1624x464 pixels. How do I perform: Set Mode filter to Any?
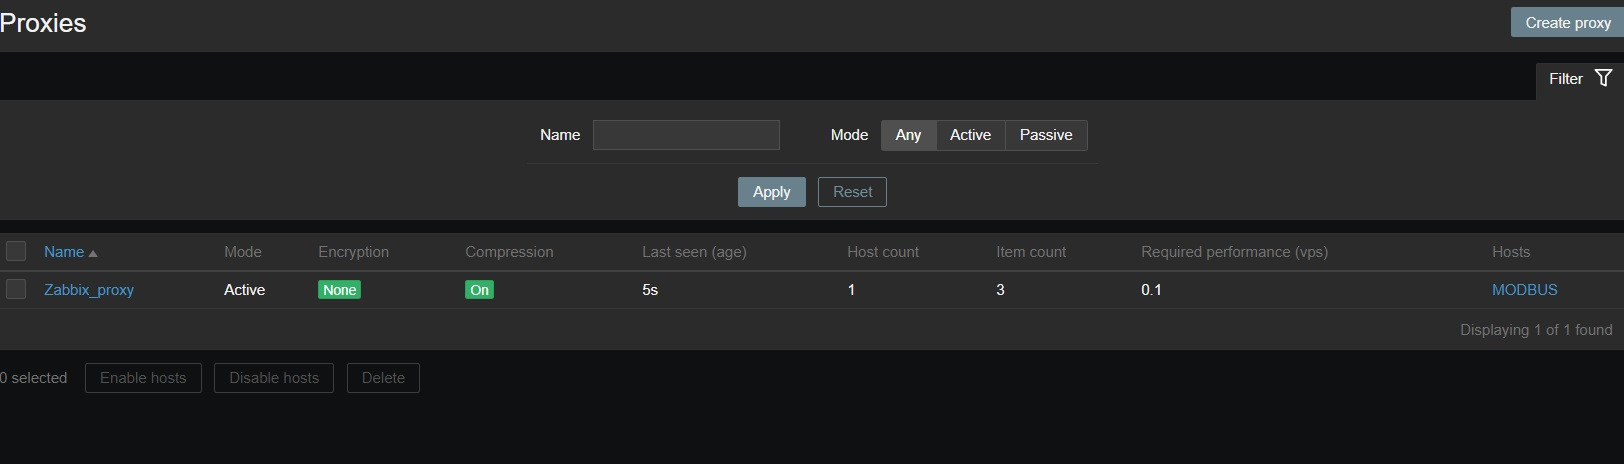point(908,135)
